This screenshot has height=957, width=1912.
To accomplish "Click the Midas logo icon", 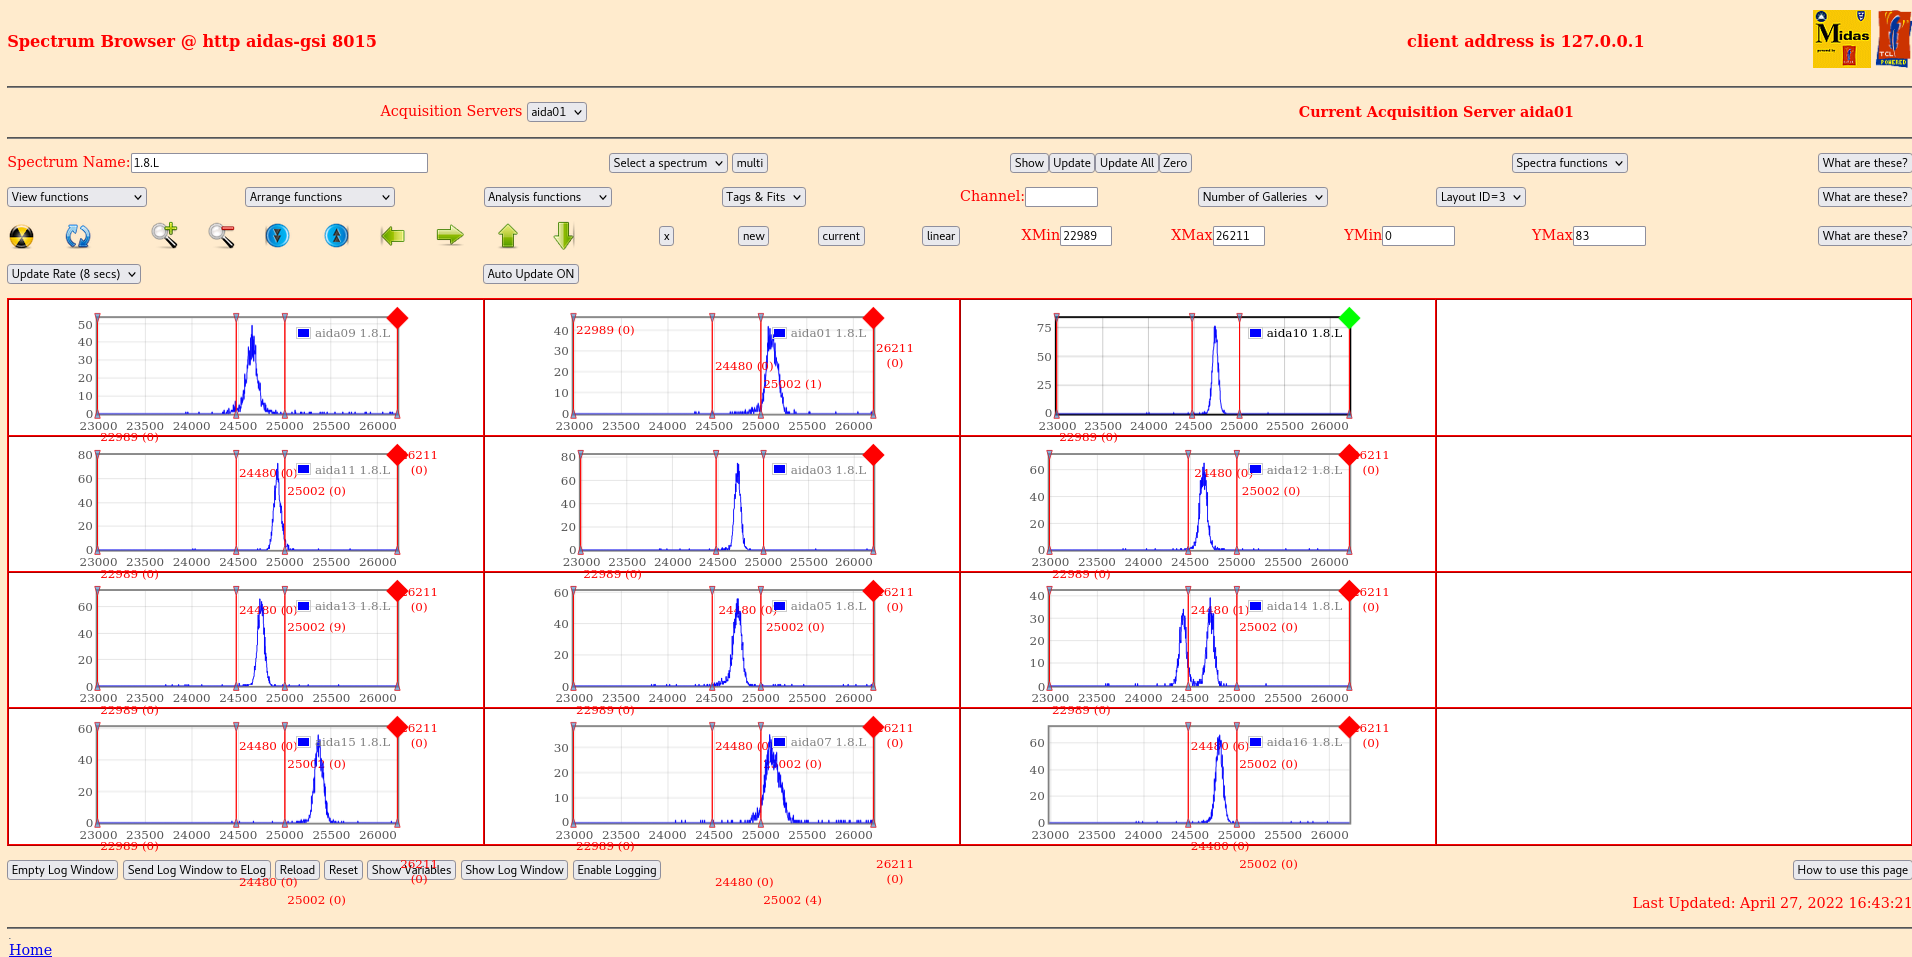I will 1841,39.
